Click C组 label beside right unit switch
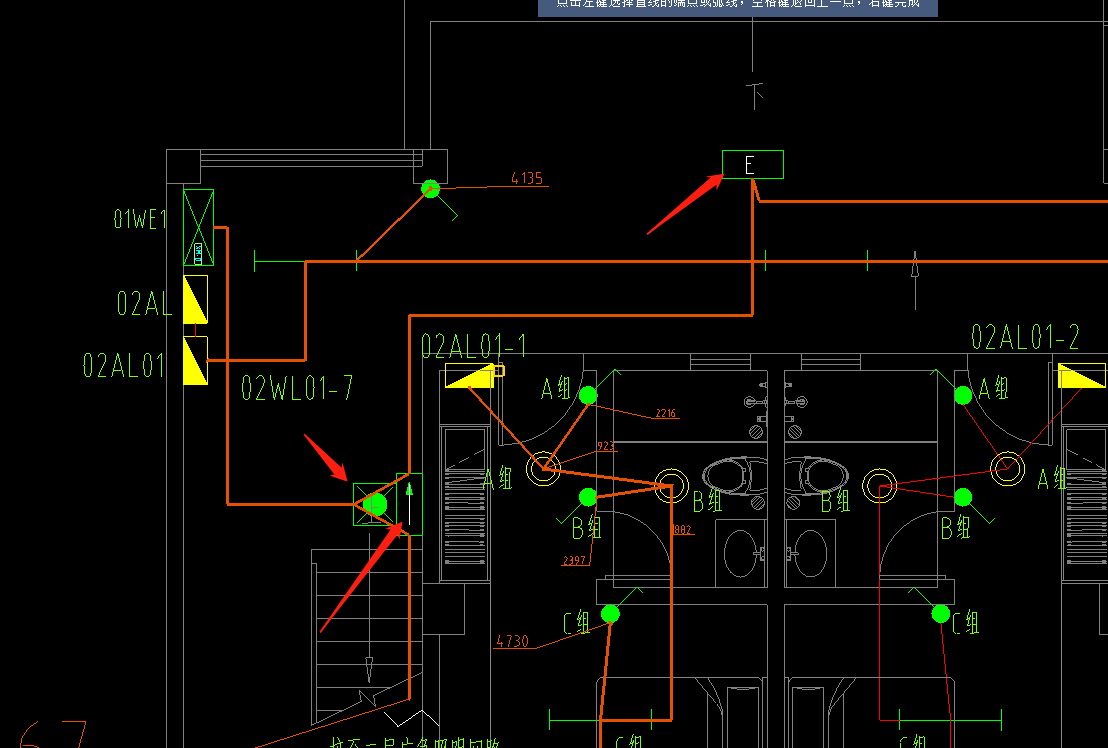Viewport: 1108px width, 748px height. click(965, 623)
